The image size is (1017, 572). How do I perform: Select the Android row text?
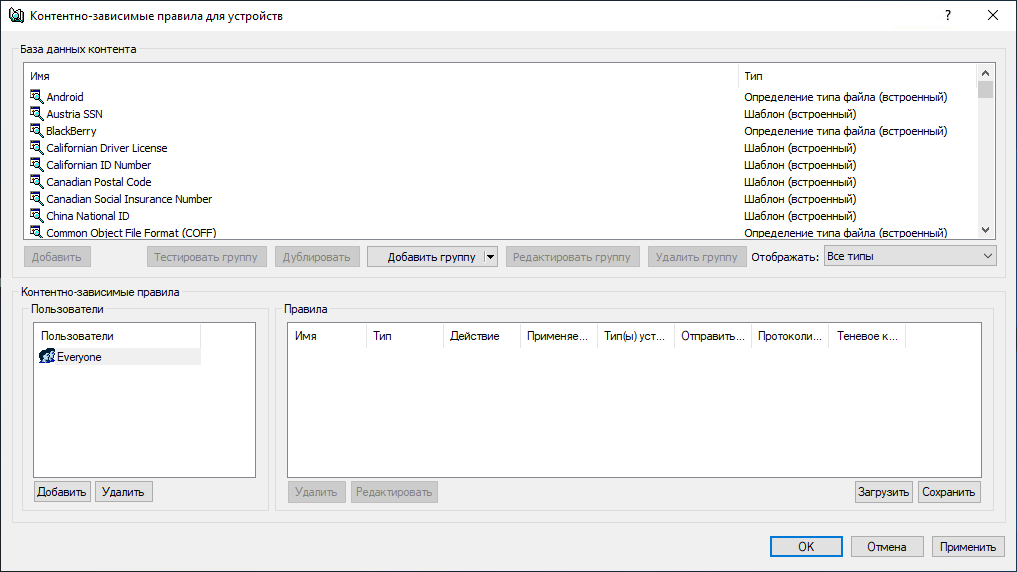(65, 97)
